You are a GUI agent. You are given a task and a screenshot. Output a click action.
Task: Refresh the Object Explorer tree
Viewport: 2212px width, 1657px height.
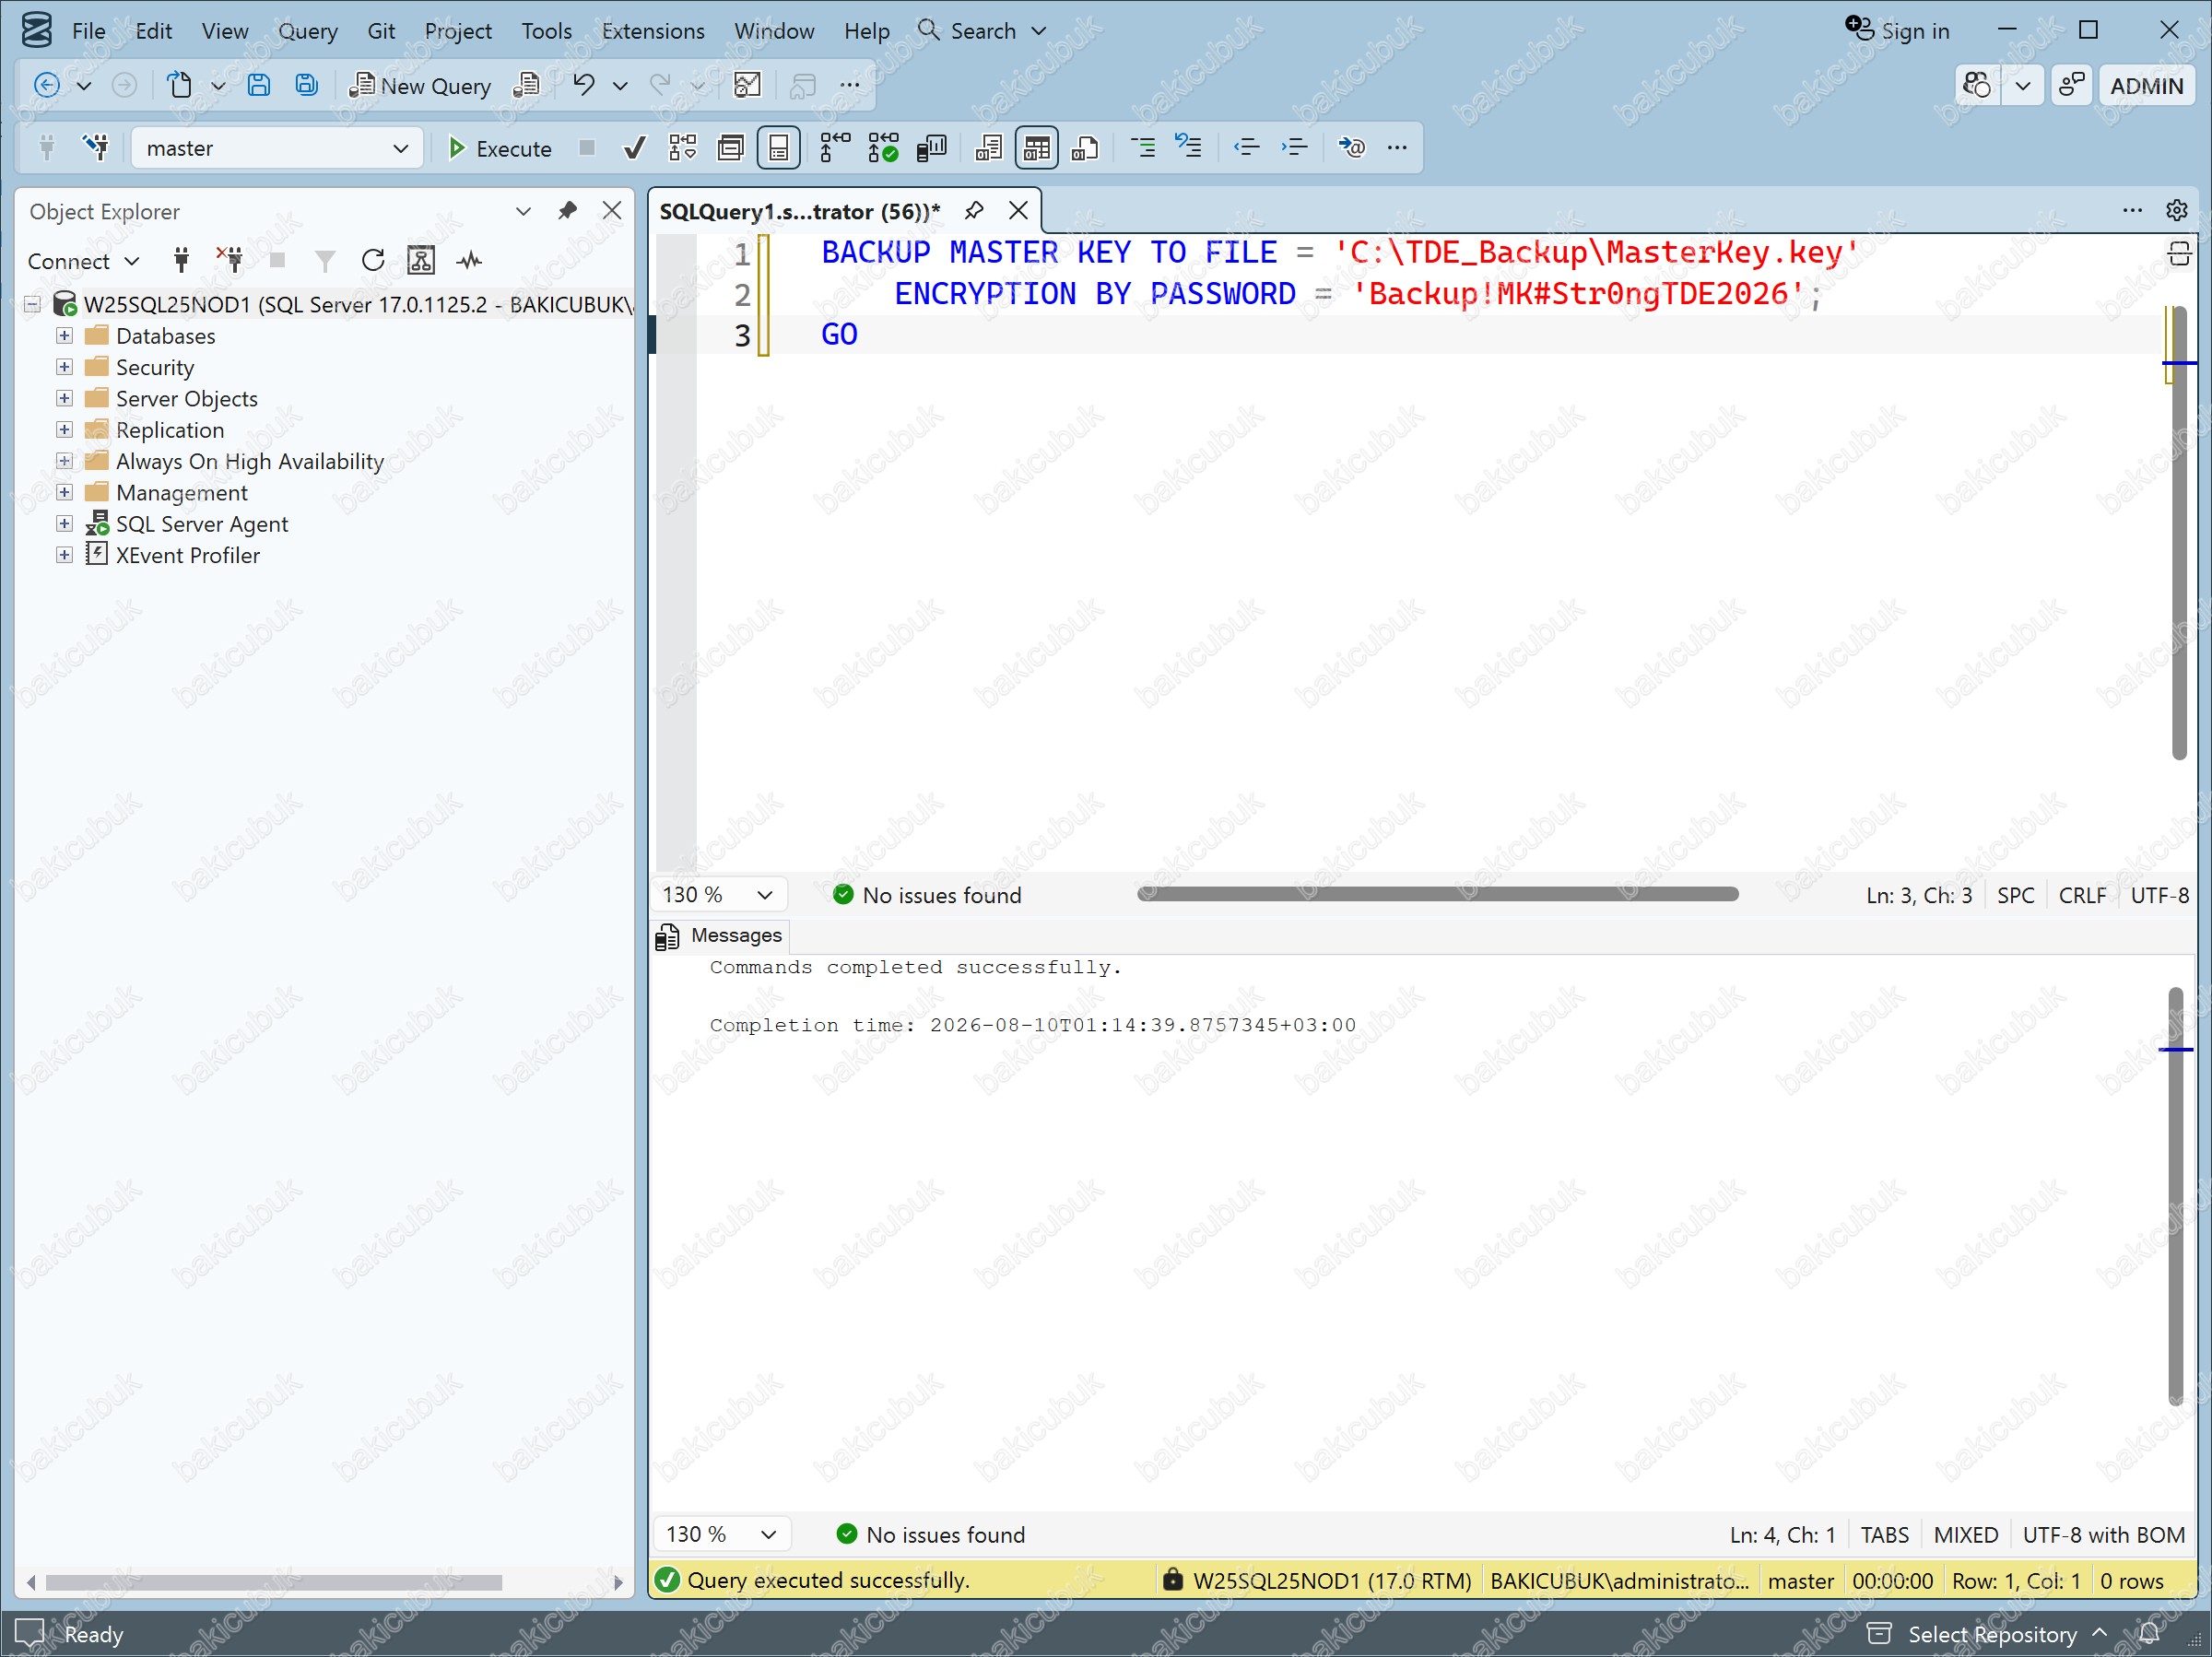(373, 261)
